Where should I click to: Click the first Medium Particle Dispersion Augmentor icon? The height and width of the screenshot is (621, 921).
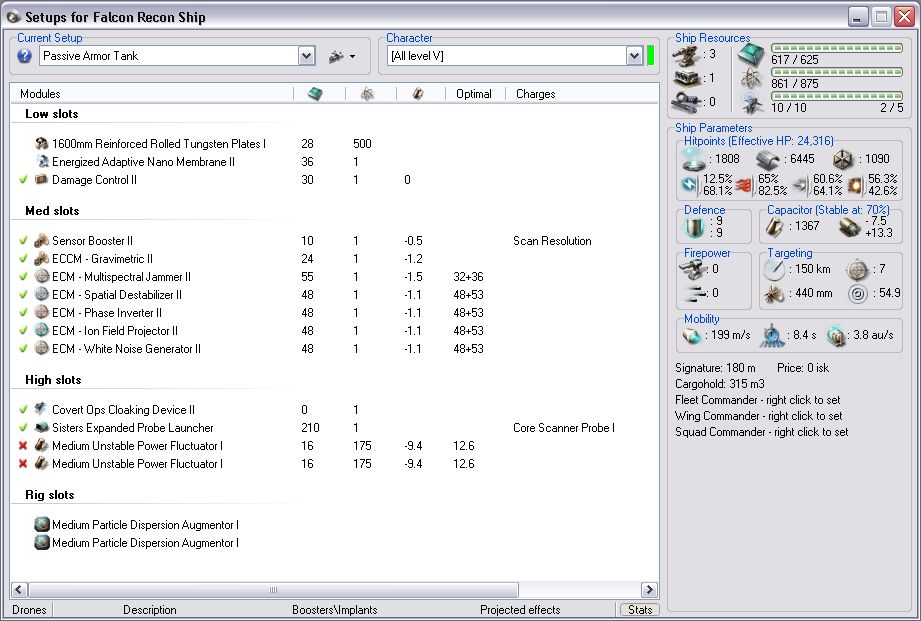tap(42, 525)
